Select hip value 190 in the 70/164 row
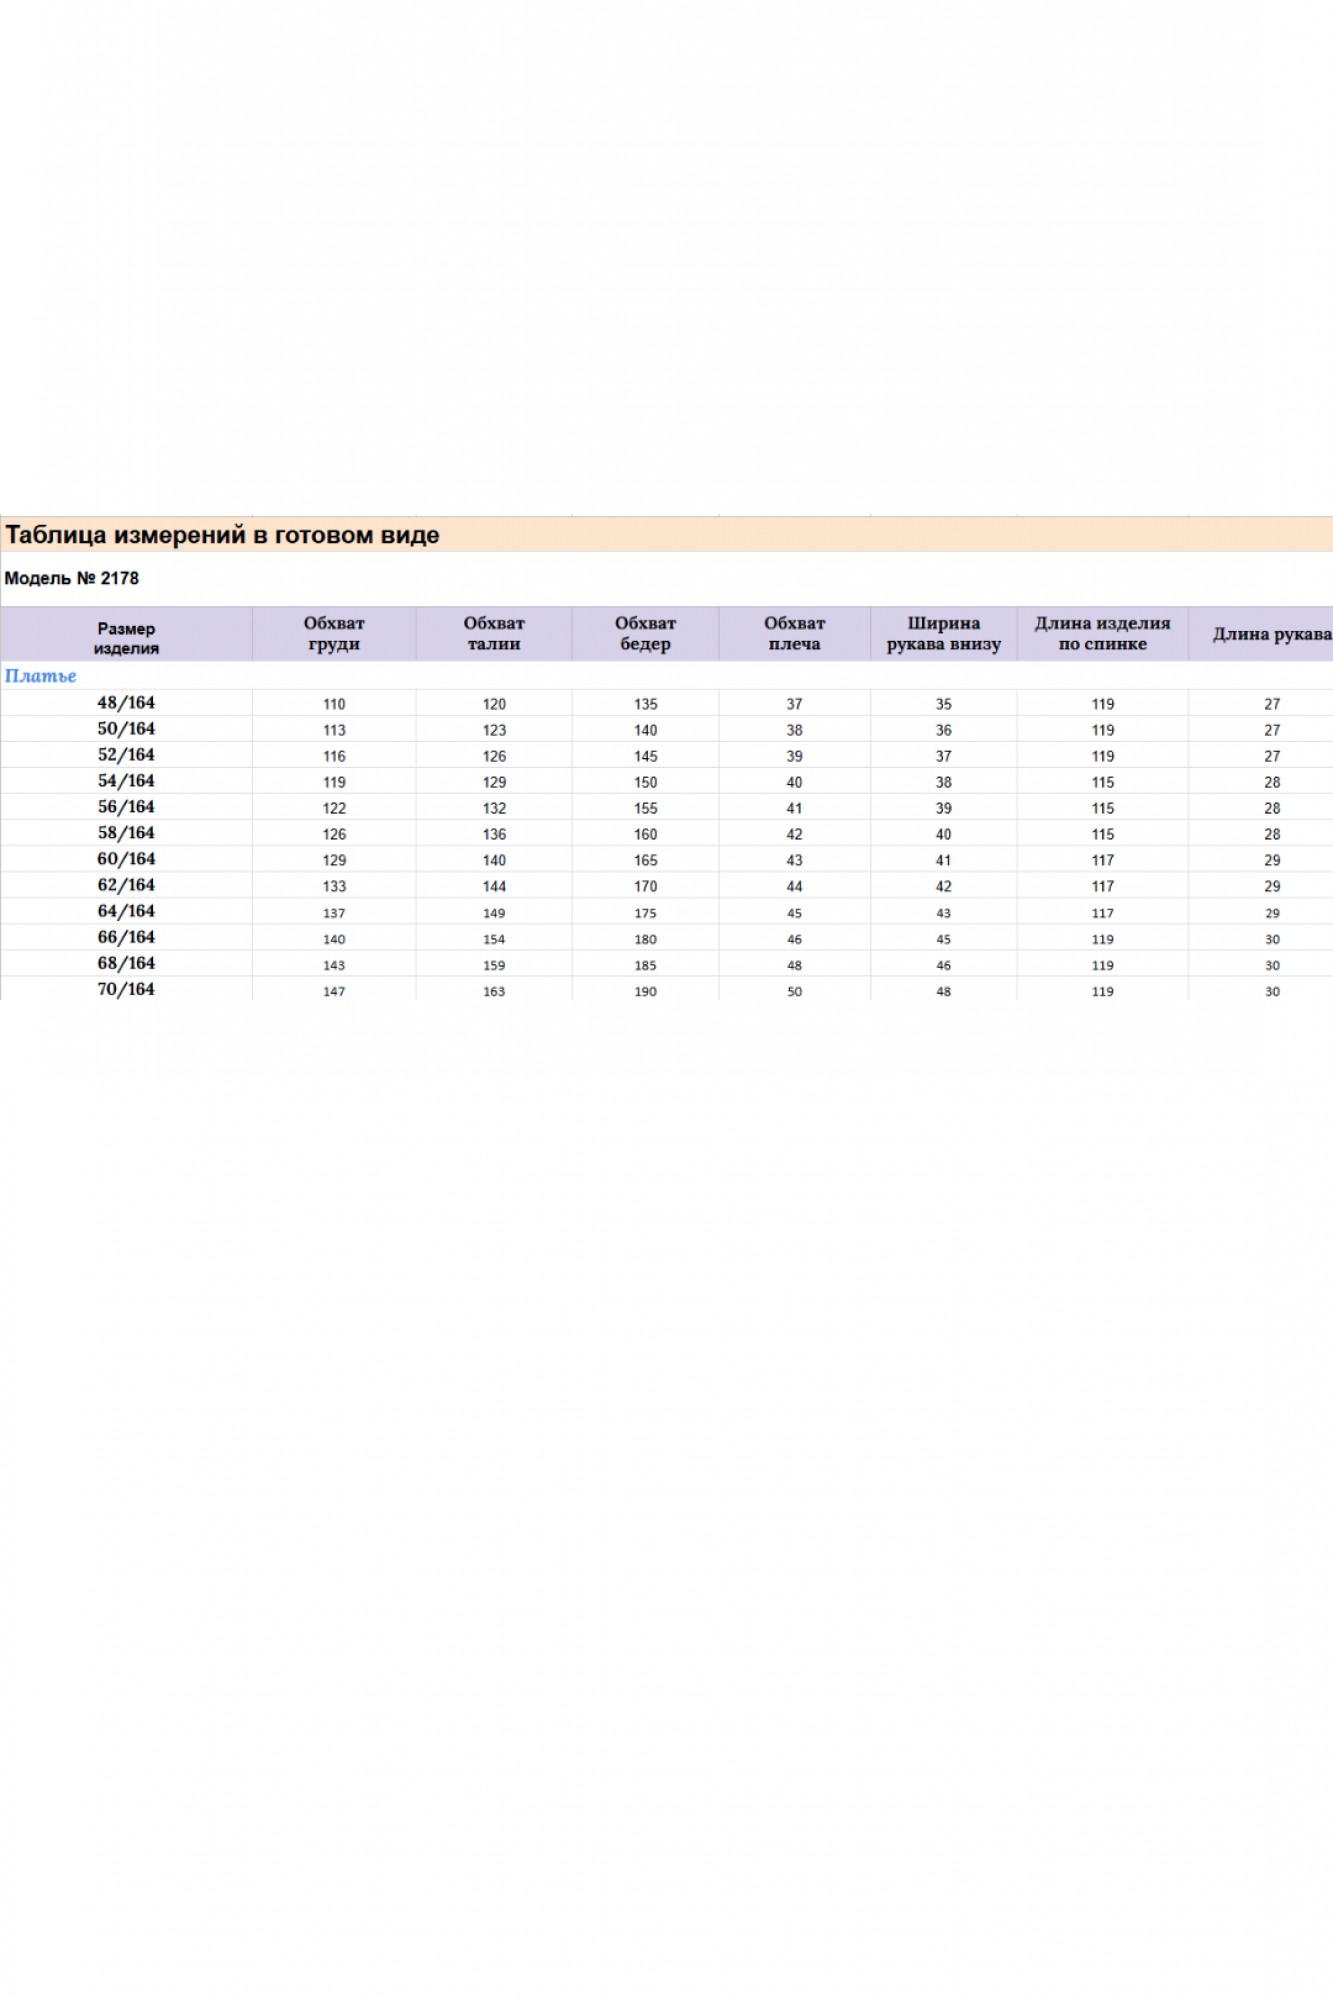This screenshot has width=1333, height=2000. point(645,991)
